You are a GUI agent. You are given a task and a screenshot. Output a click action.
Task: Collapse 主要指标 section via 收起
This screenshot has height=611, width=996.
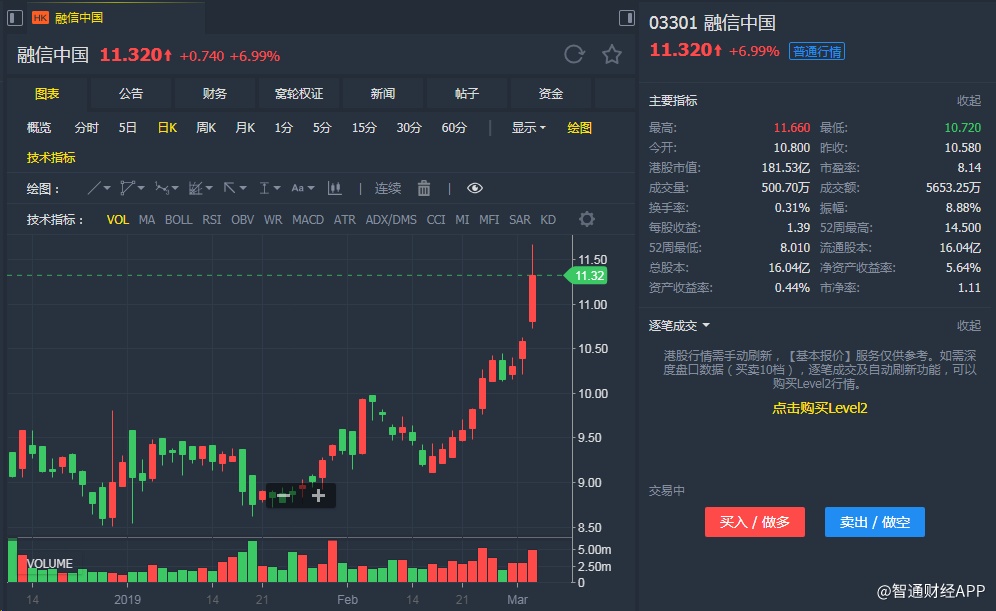tap(969, 100)
